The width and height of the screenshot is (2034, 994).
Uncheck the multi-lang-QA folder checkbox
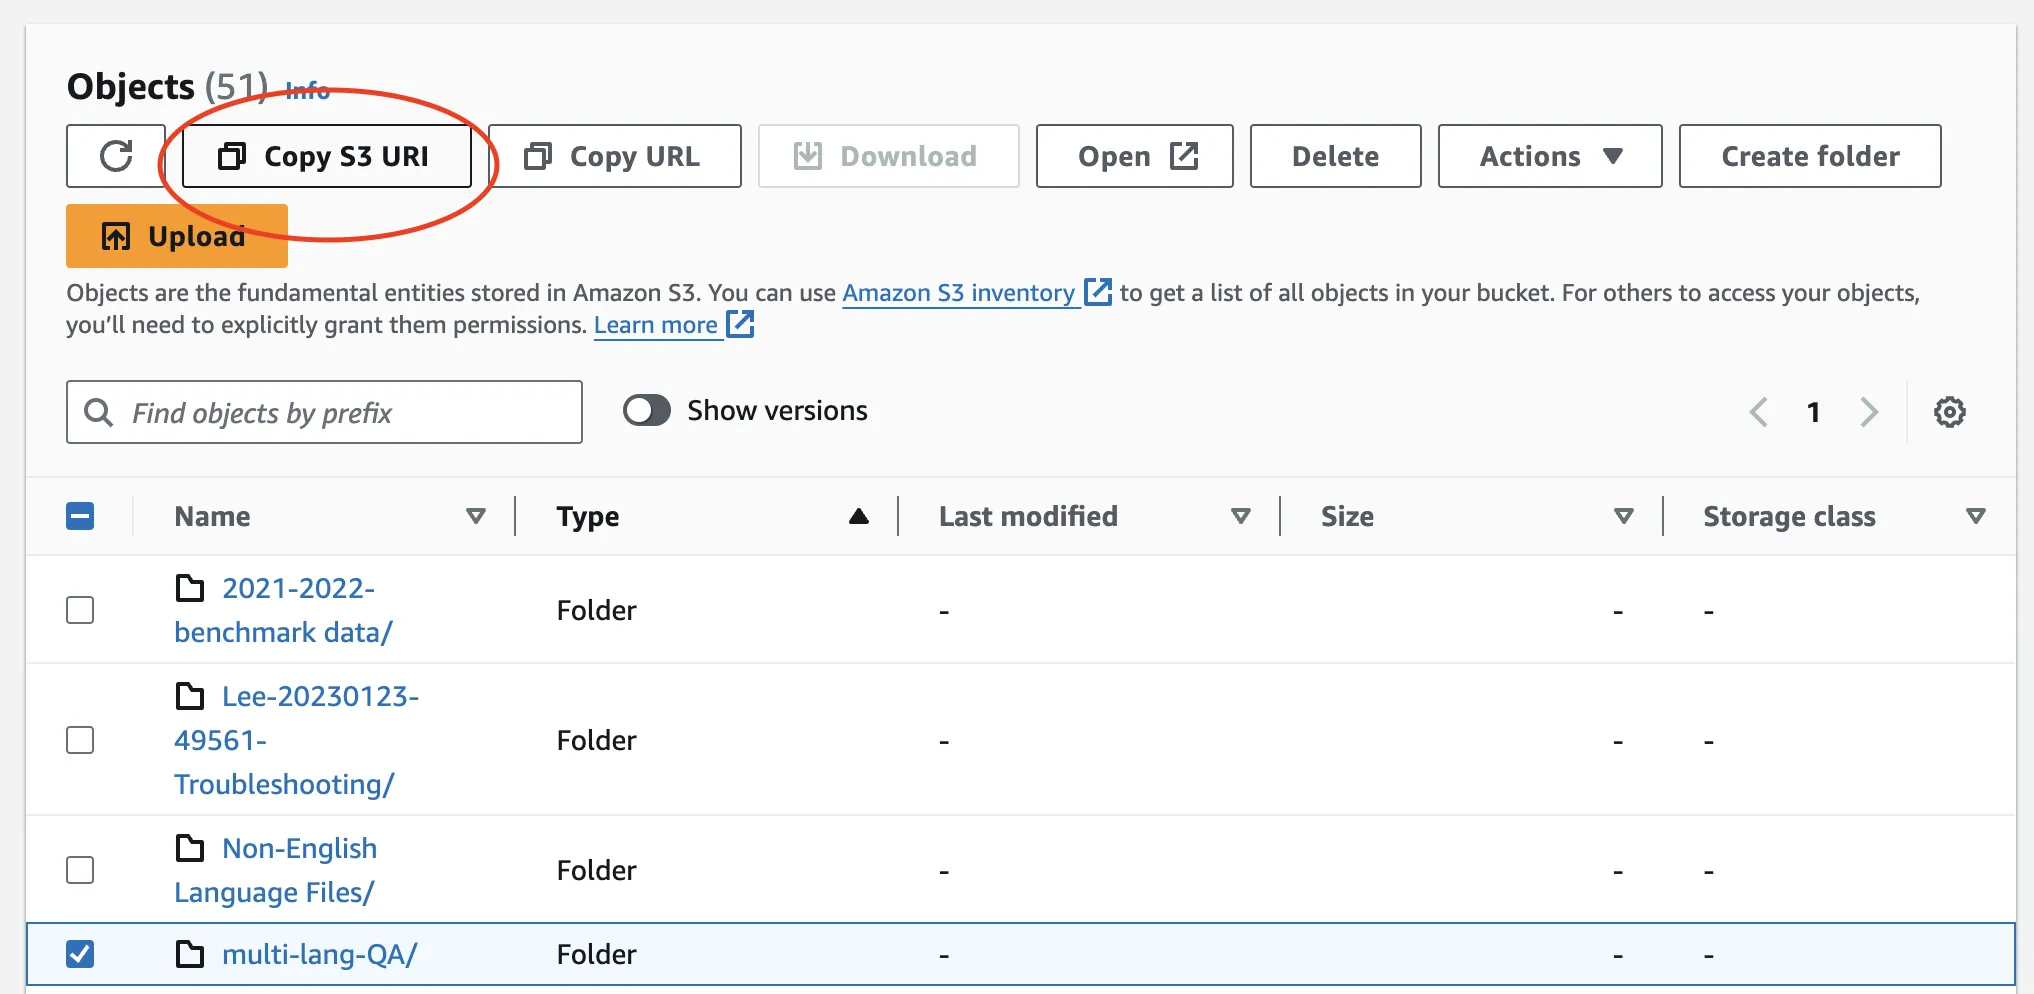pos(80,954)
